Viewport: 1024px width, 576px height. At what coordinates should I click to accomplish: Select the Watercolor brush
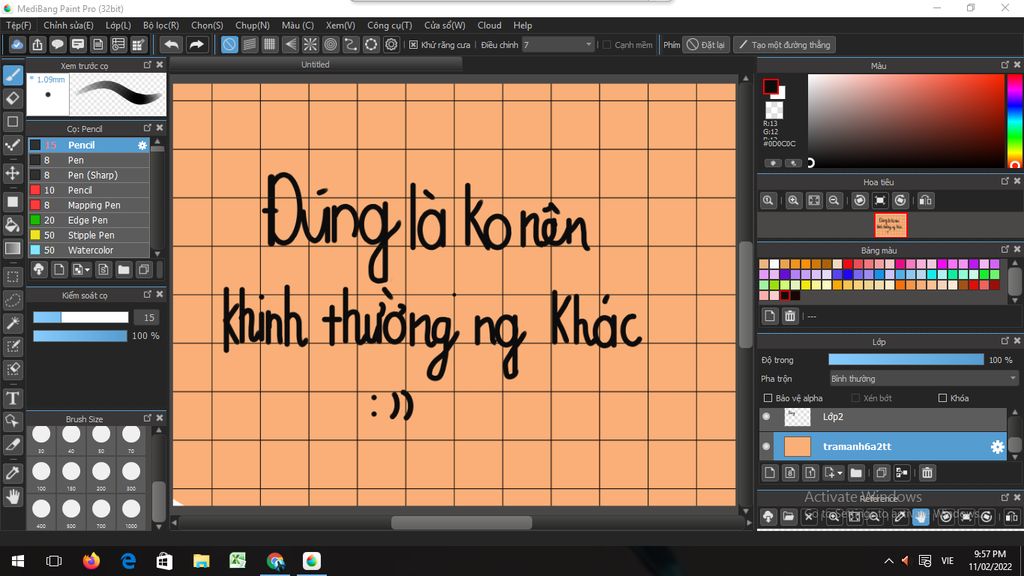pyautogui.click(x=89, y=250)
